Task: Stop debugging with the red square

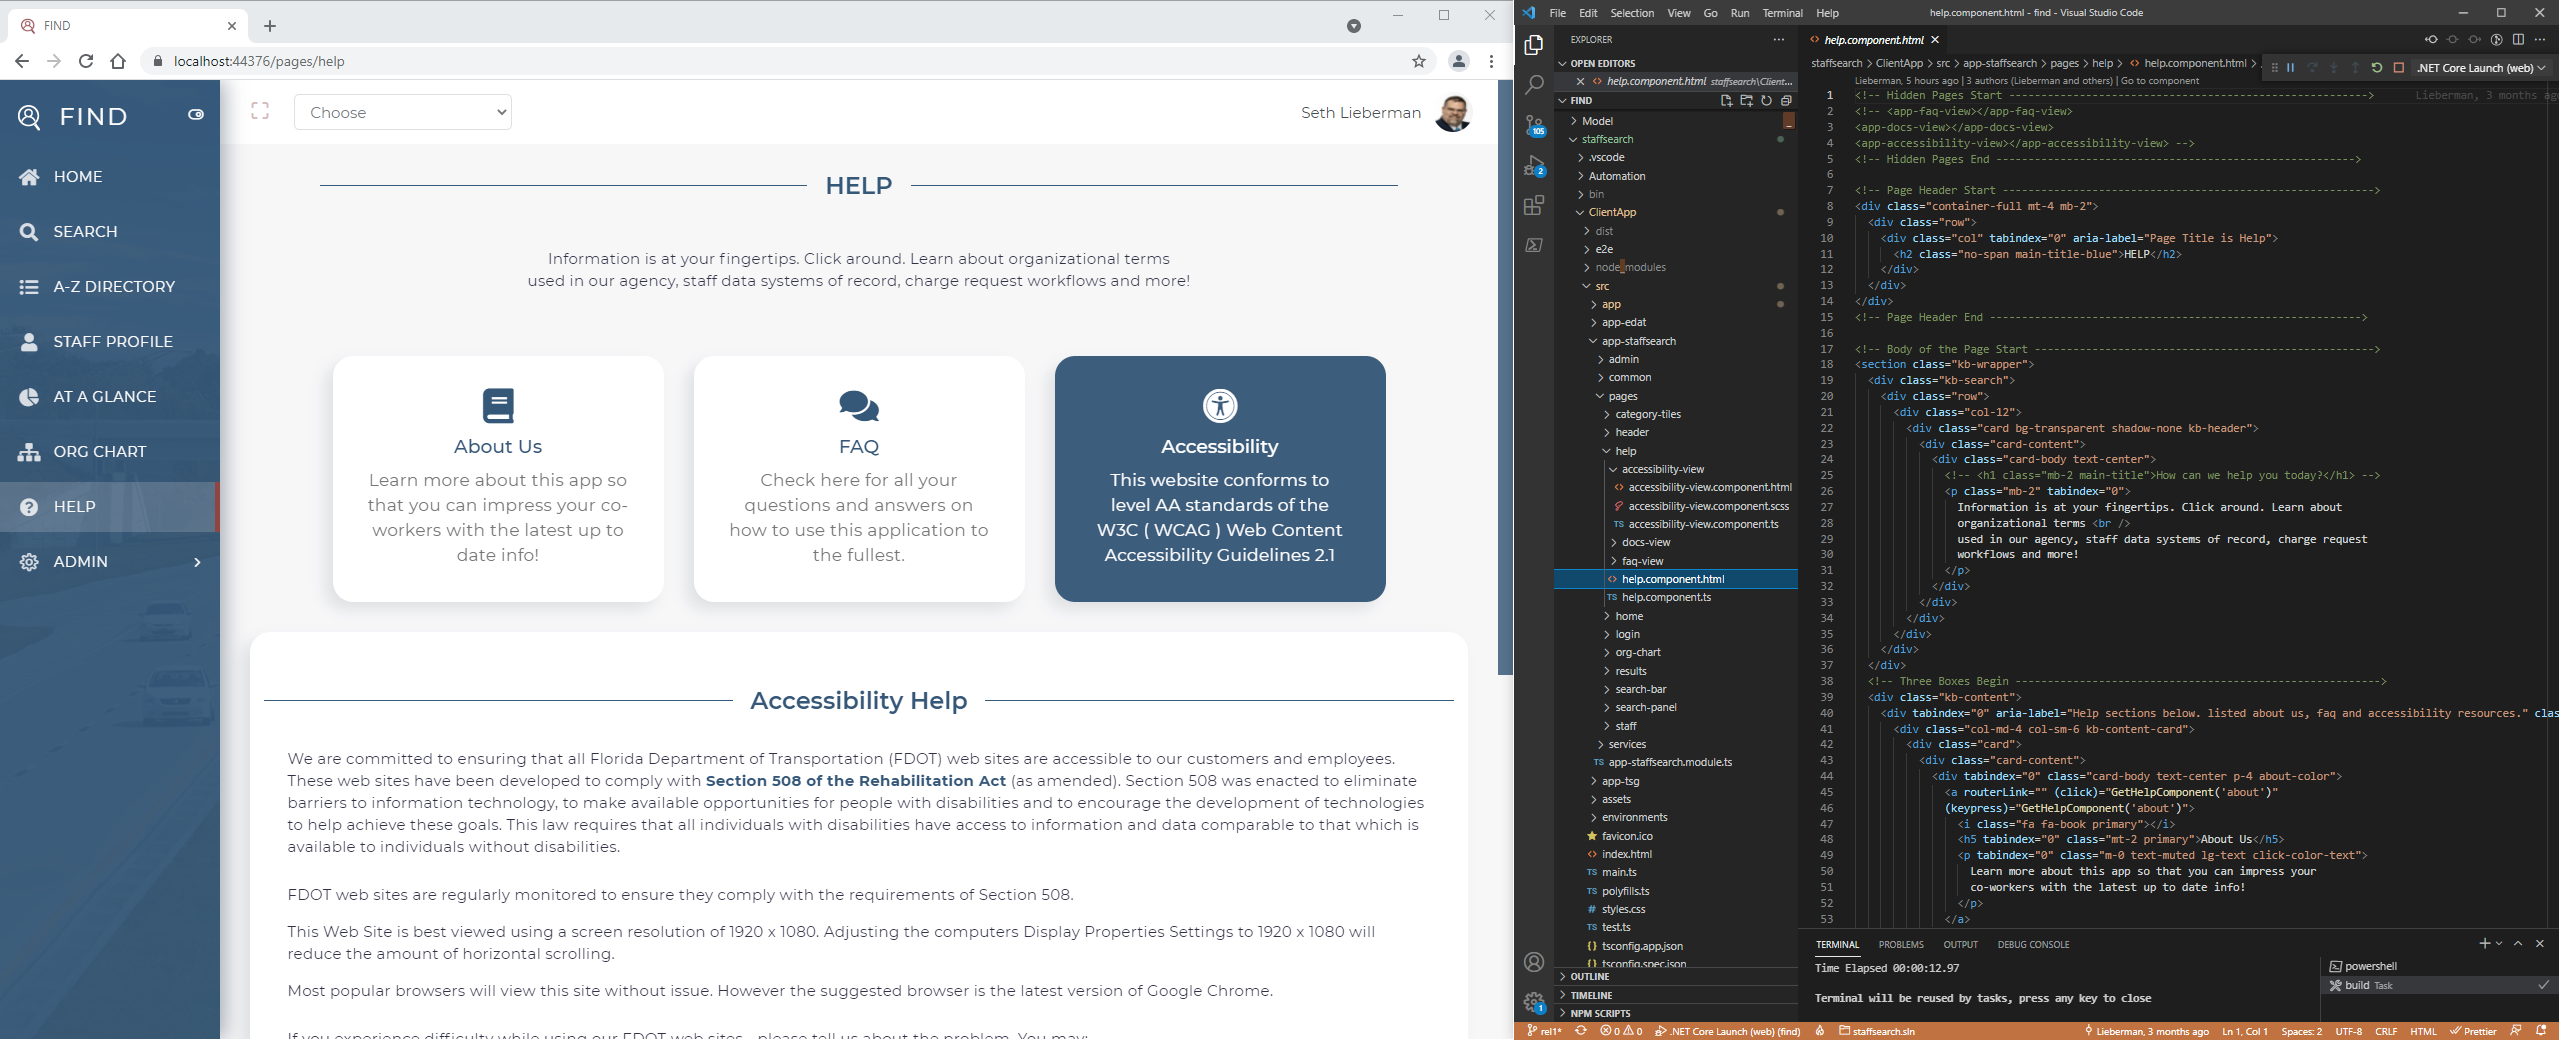Action: (2398, 68)
